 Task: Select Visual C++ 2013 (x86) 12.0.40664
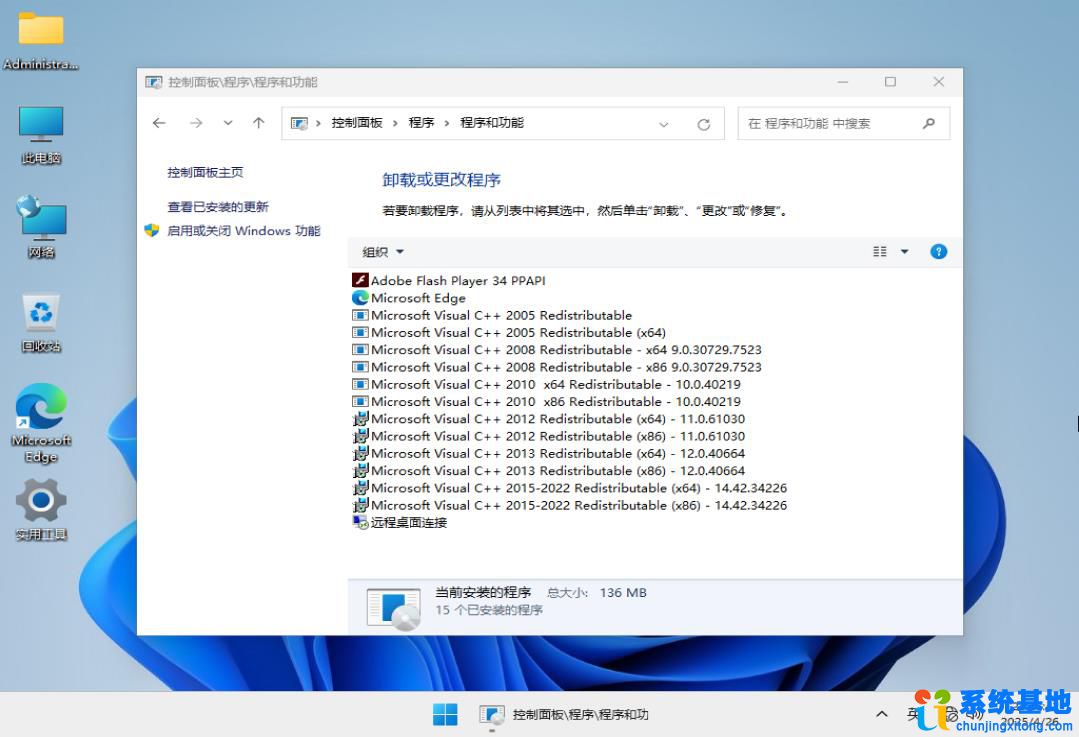[558, 470]
